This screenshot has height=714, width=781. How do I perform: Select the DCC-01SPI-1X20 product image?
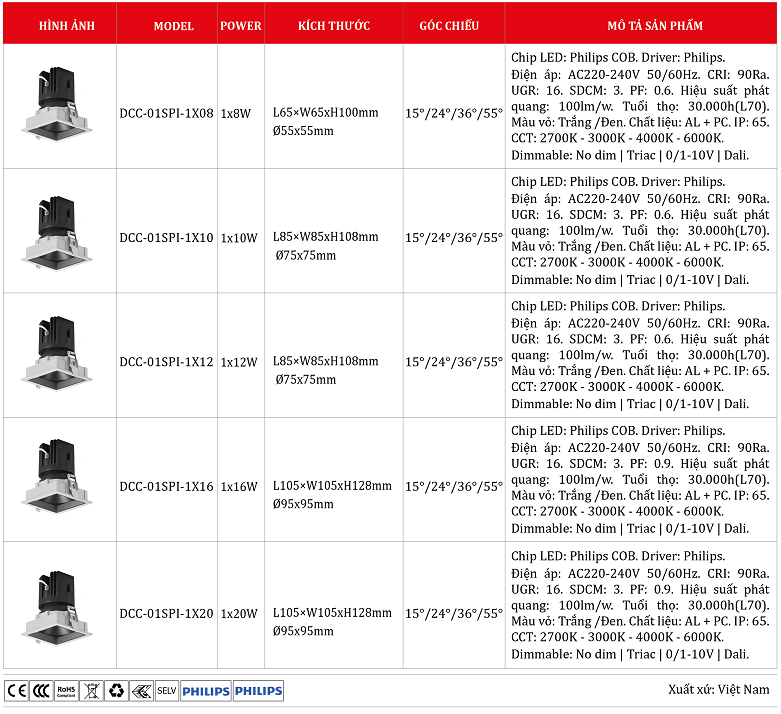tap(57, 607)
